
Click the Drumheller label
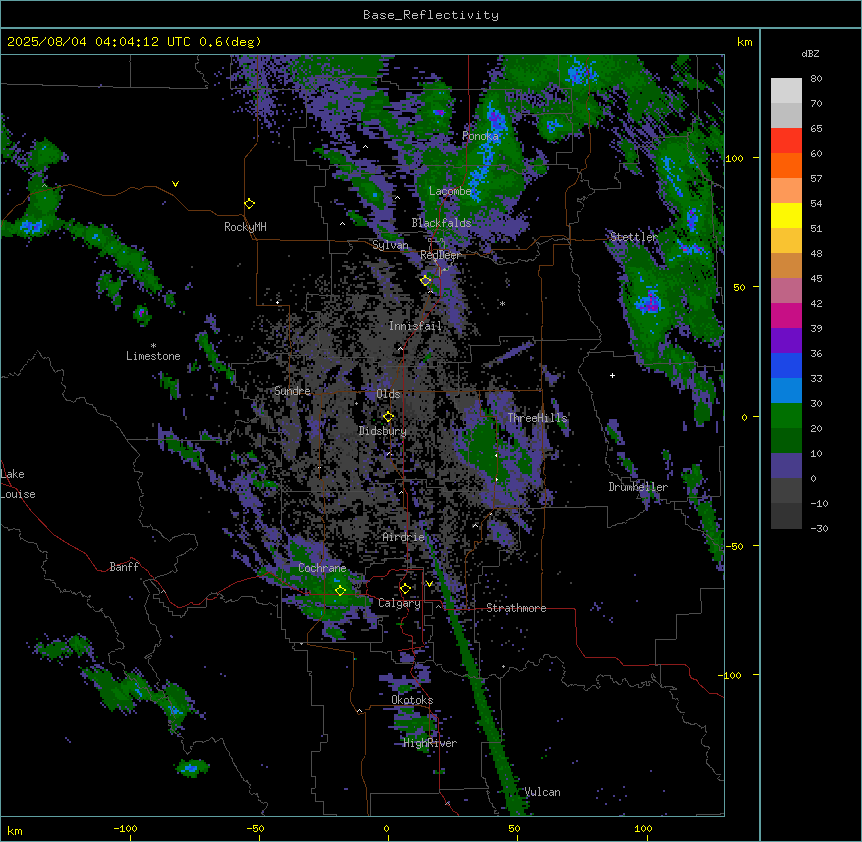pyautogui.click(x=638, y=487)
